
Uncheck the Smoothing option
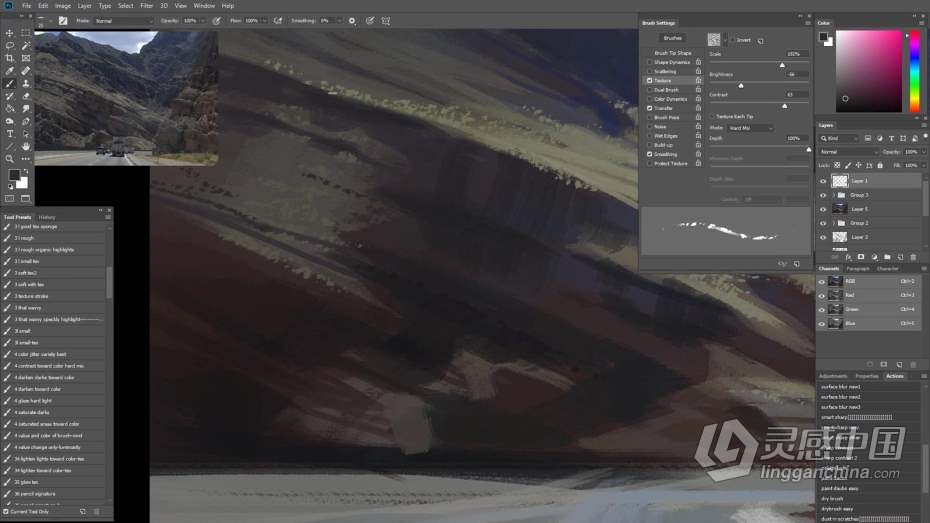[649, 154]
